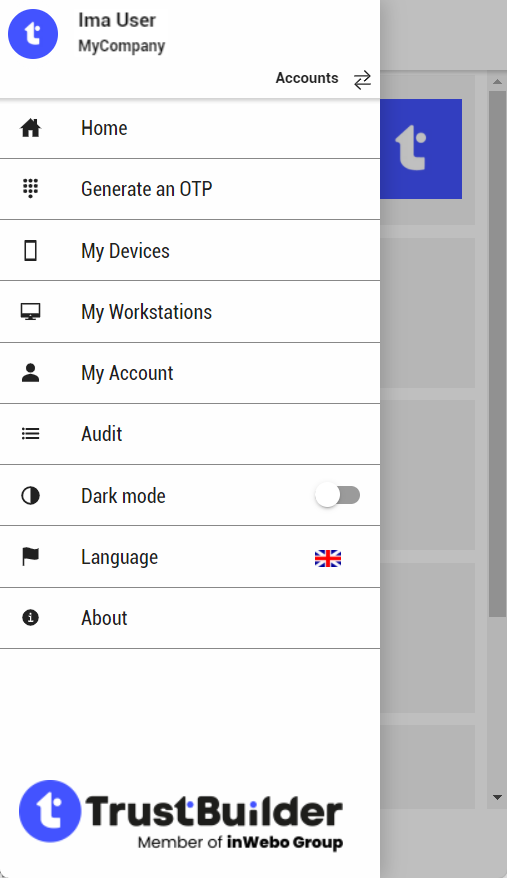The width and height of the screenshot is (507, 878).
Task: Open the Audit menu entry
Action: tap(190, 434)
